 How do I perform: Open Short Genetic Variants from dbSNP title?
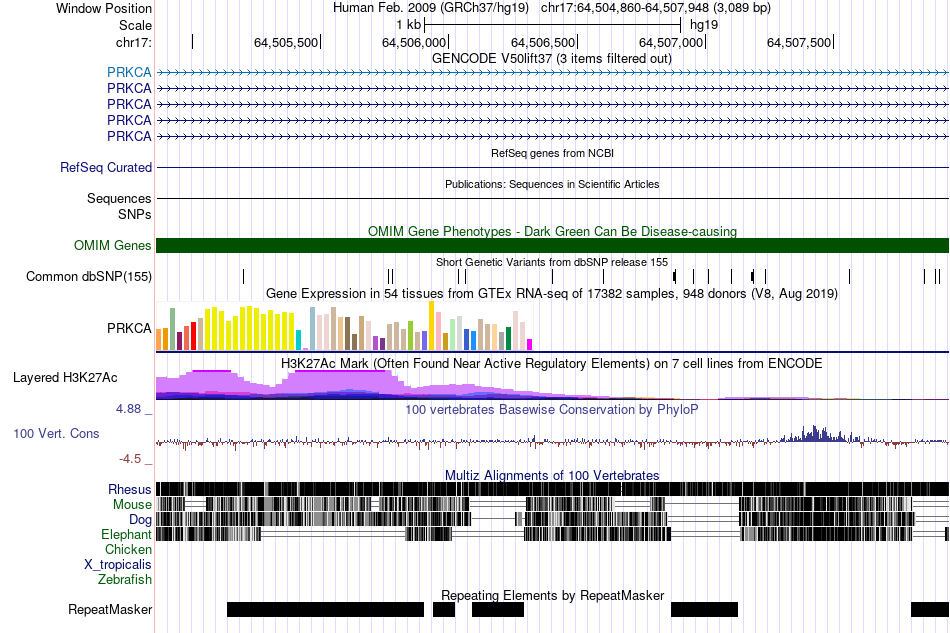coord(552,262)
